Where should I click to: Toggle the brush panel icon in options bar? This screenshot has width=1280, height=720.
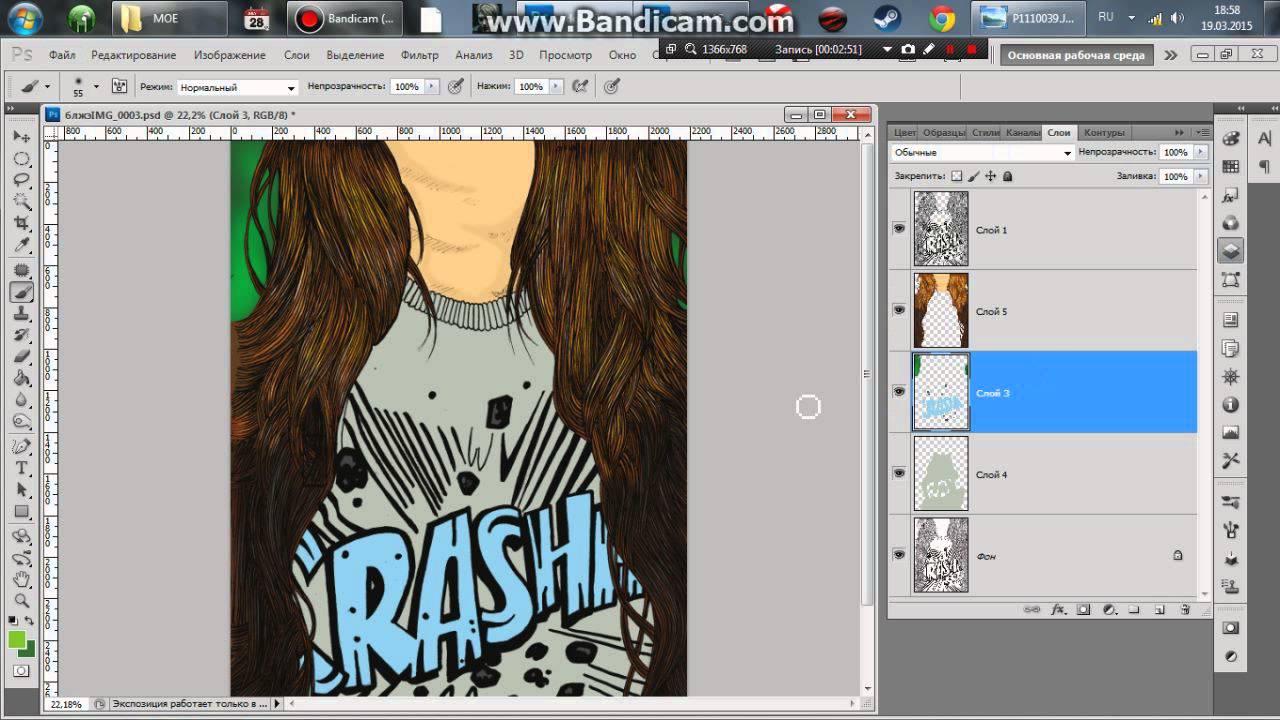click(119, 87)
